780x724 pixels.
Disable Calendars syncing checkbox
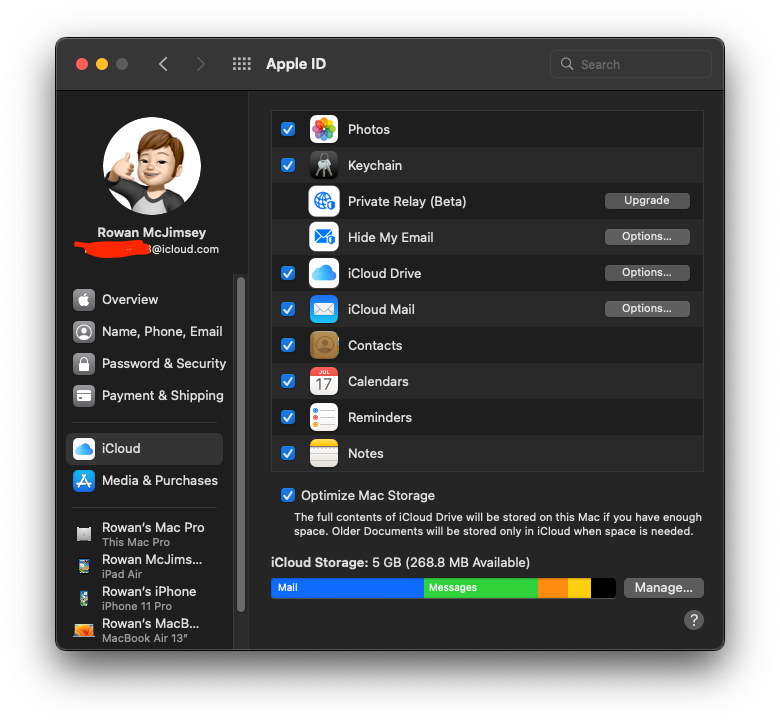288,381
